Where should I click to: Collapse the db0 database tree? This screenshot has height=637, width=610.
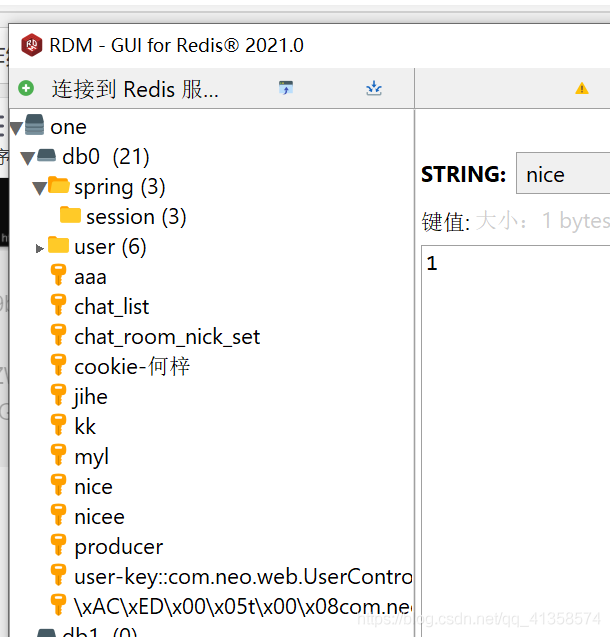tap(27, 157)
